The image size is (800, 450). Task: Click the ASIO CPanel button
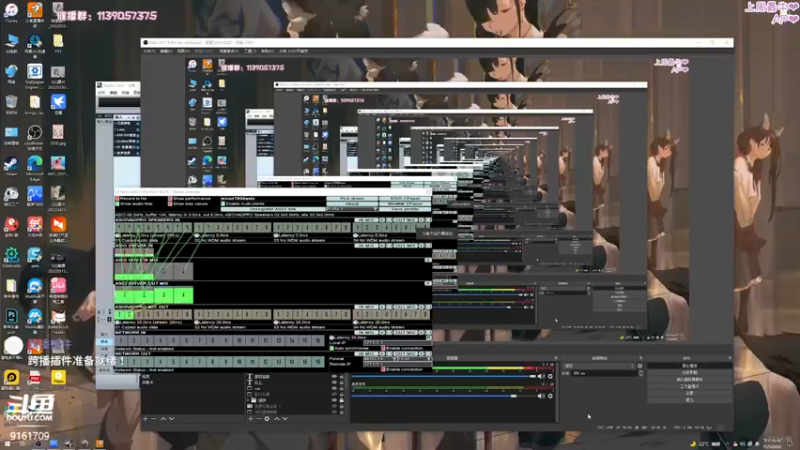pos(405,198)
